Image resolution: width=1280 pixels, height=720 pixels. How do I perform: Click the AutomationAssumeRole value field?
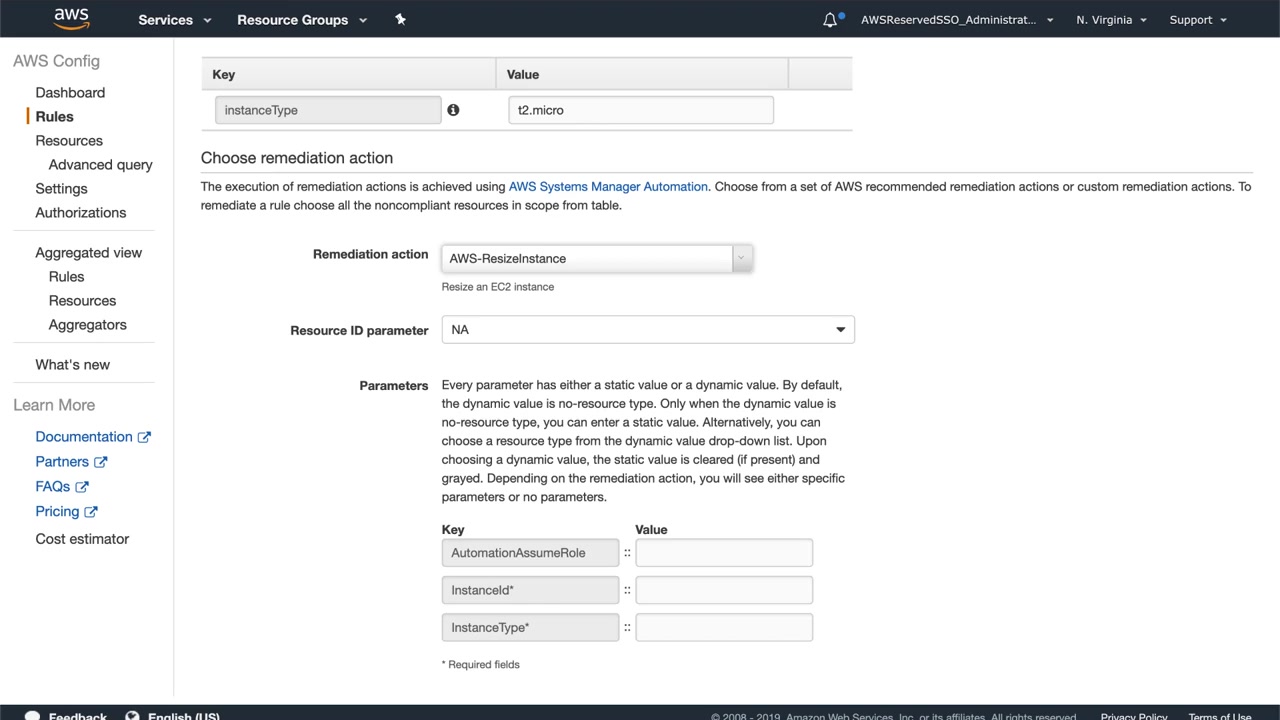point(724,553)
